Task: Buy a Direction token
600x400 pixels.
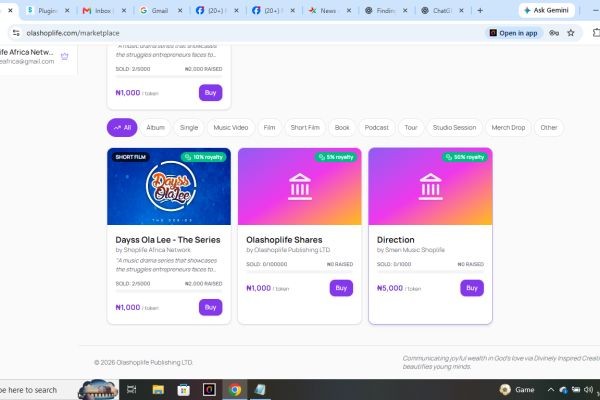Action: click(x=472, y=288)
